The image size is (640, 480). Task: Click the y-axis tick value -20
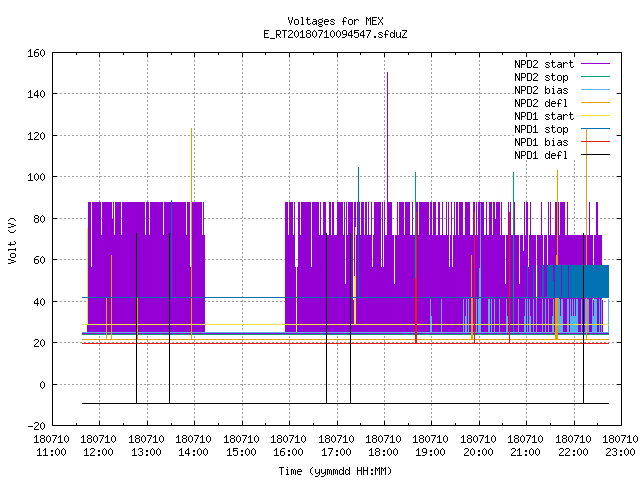[36, 426]
